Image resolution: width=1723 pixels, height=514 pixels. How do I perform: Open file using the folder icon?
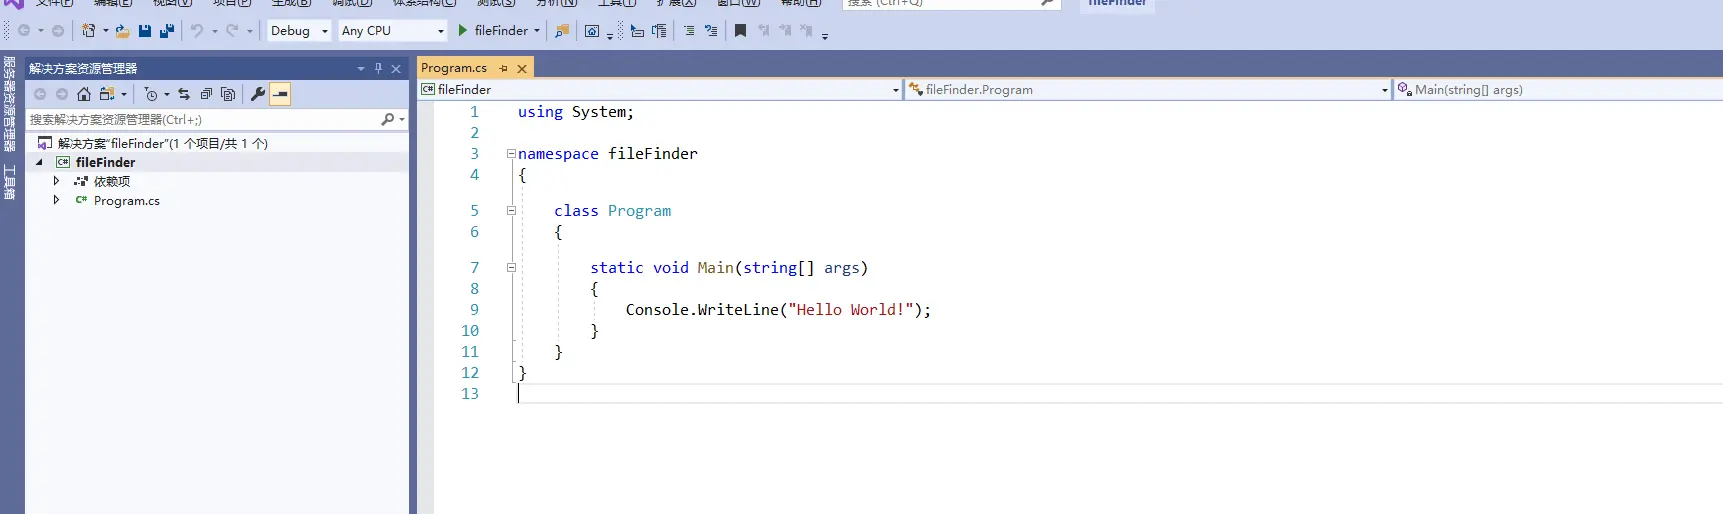(122, 31)
